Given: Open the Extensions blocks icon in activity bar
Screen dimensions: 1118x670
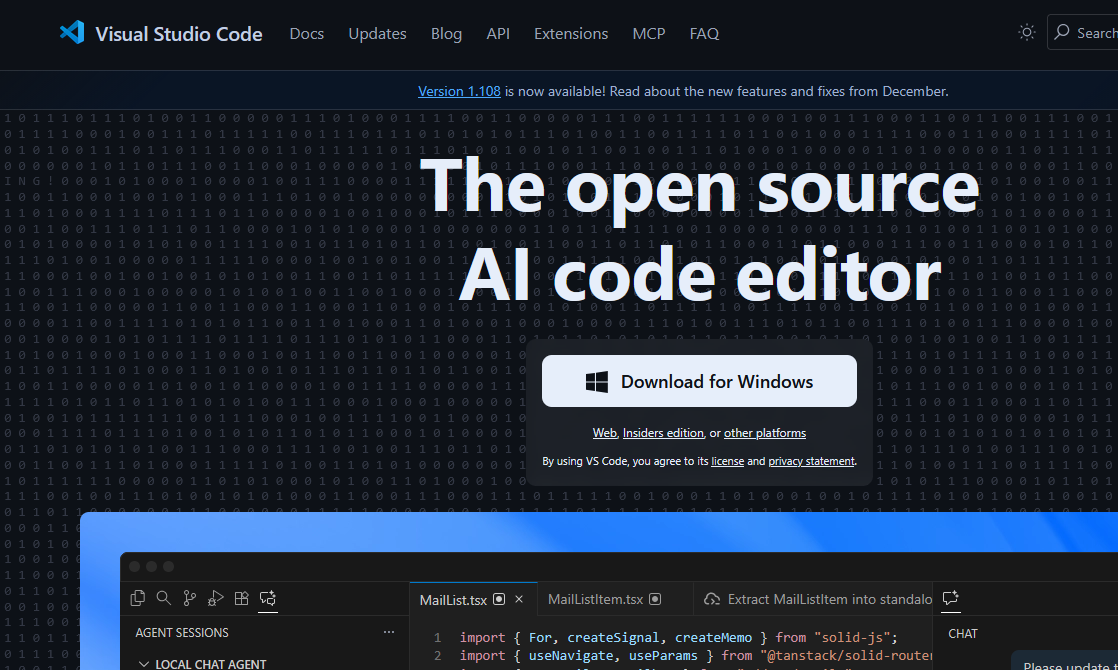Looking at the screenshot, I should pos(241,598).
